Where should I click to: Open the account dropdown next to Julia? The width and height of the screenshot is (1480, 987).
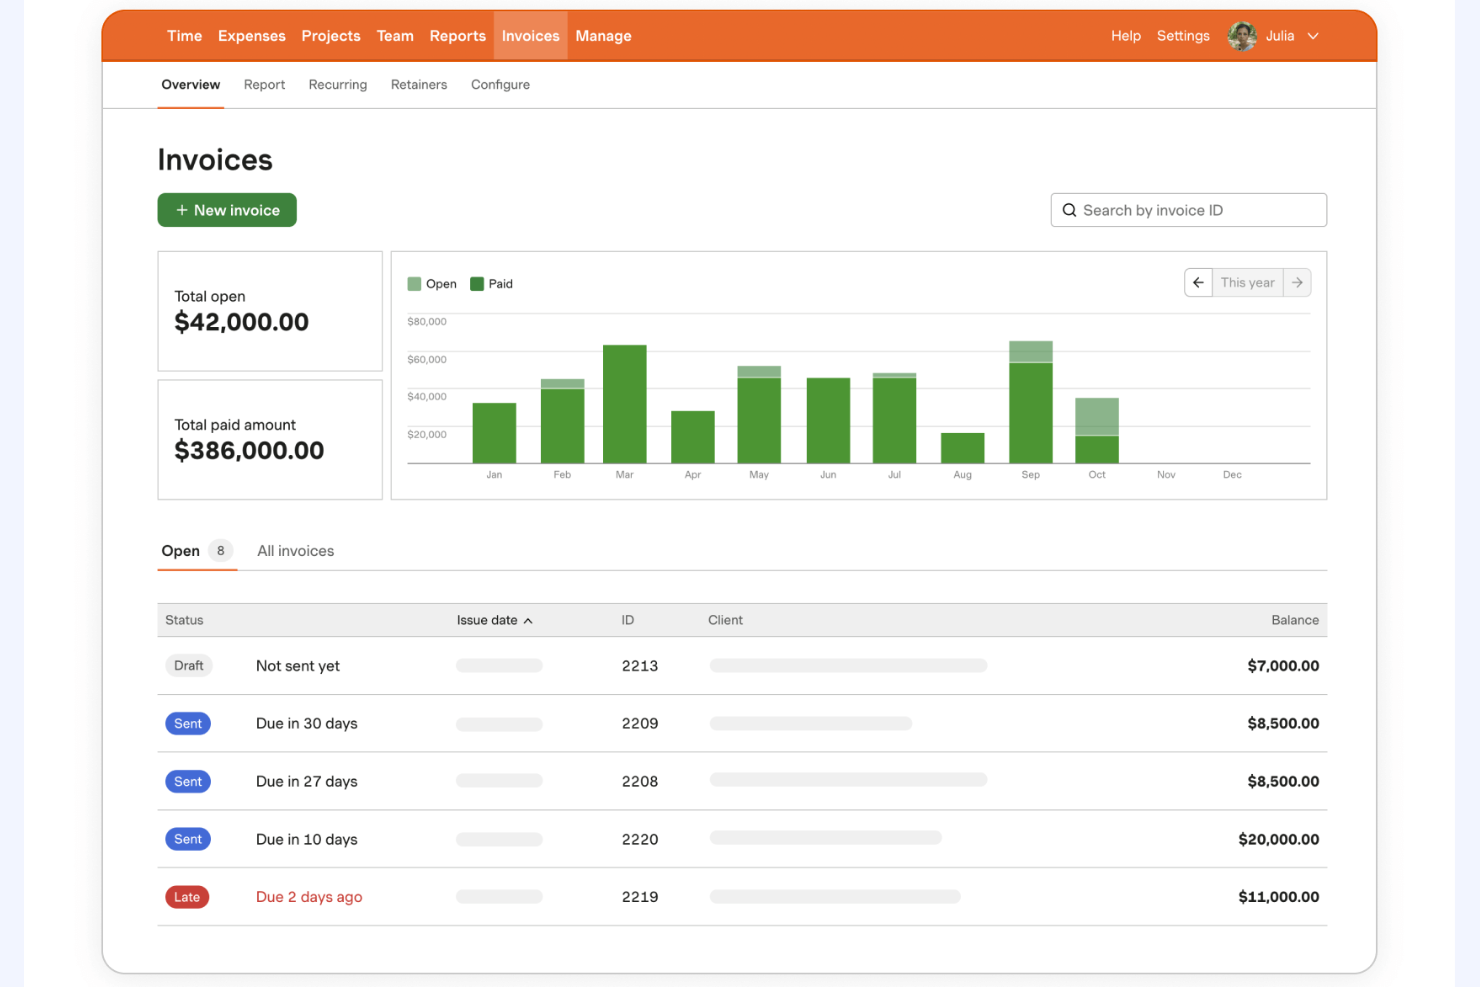[1313, 35]
